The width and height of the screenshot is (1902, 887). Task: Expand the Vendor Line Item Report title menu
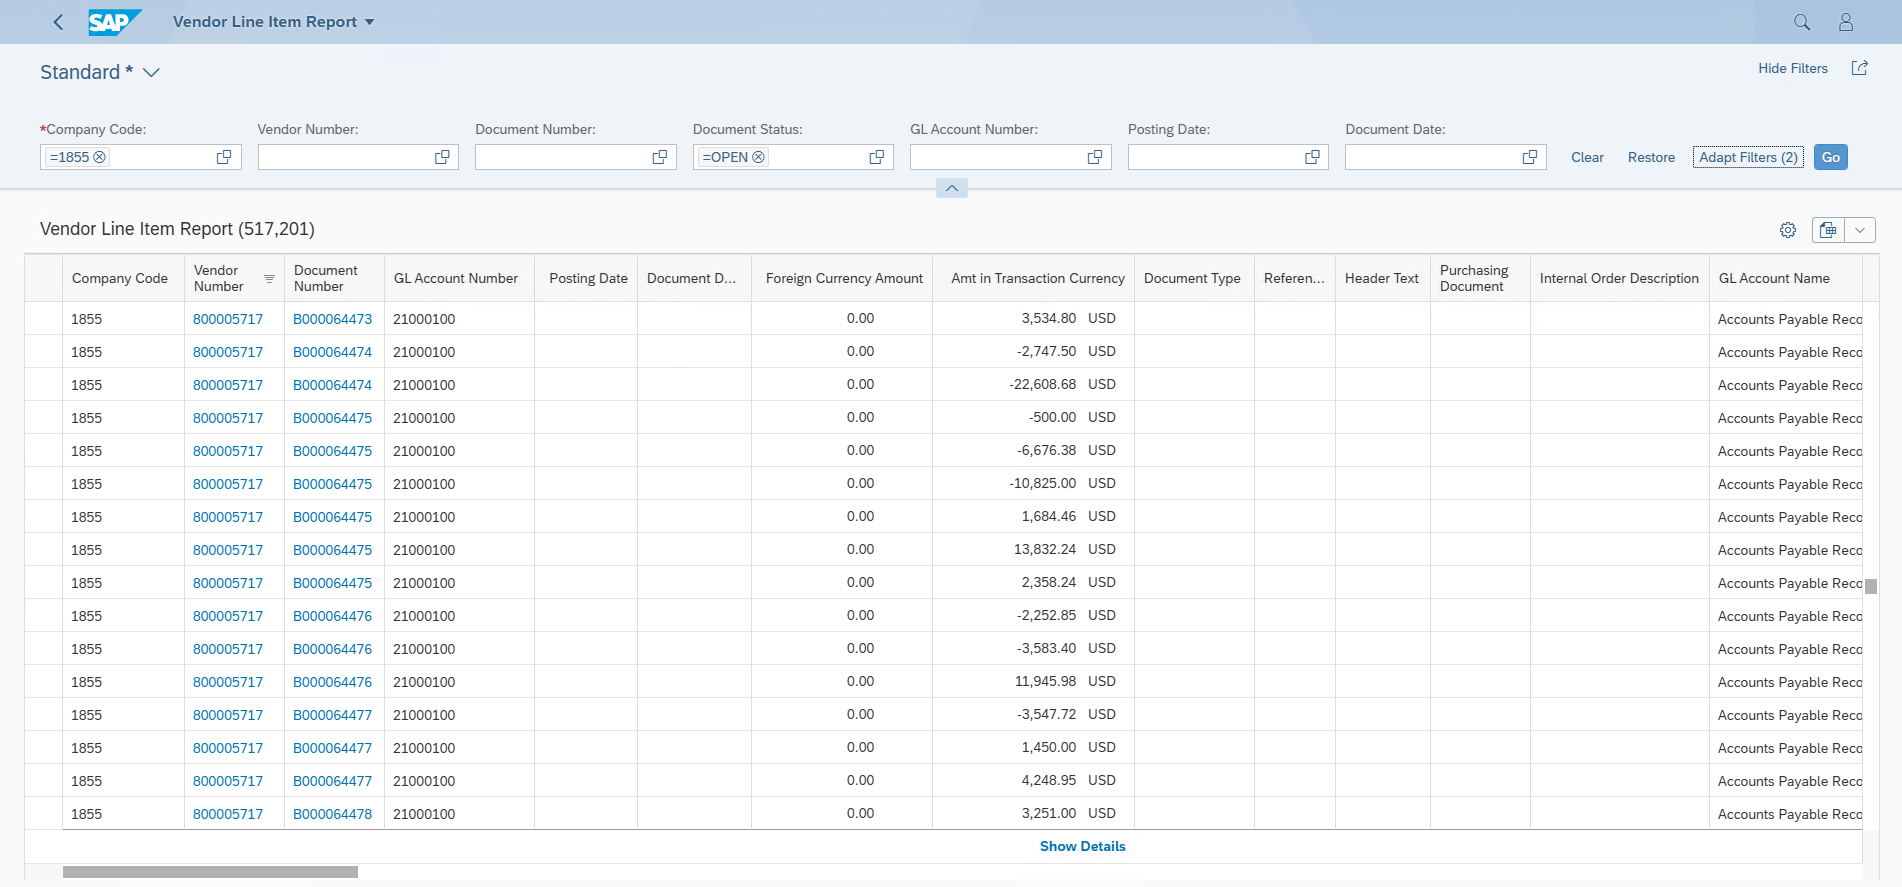click(x=369, y=22)
